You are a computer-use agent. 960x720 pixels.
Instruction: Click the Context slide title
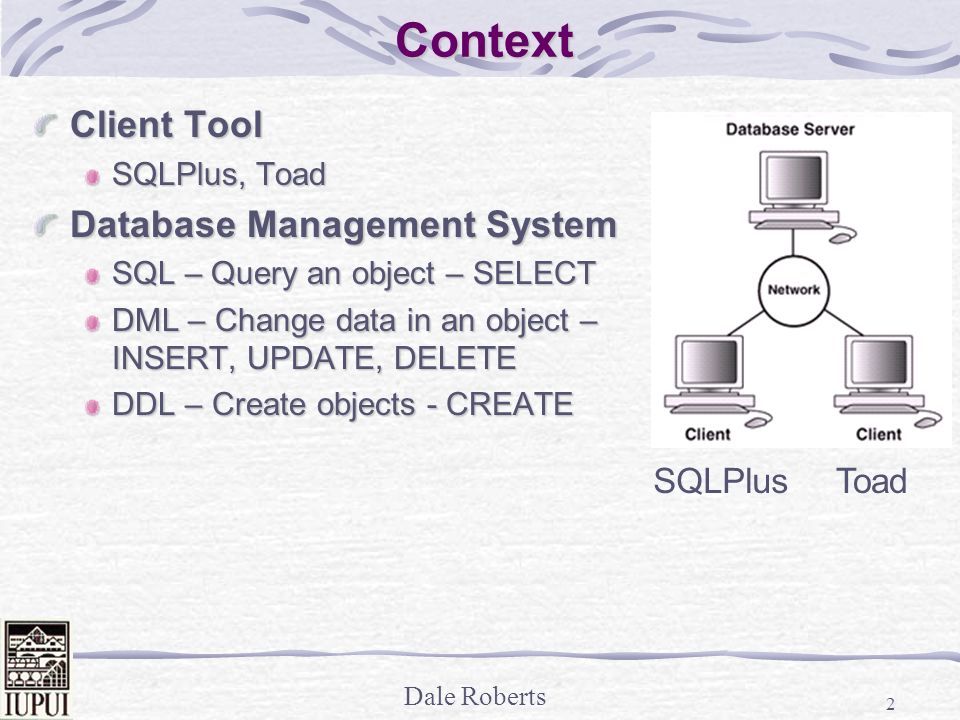pos(484,40)
